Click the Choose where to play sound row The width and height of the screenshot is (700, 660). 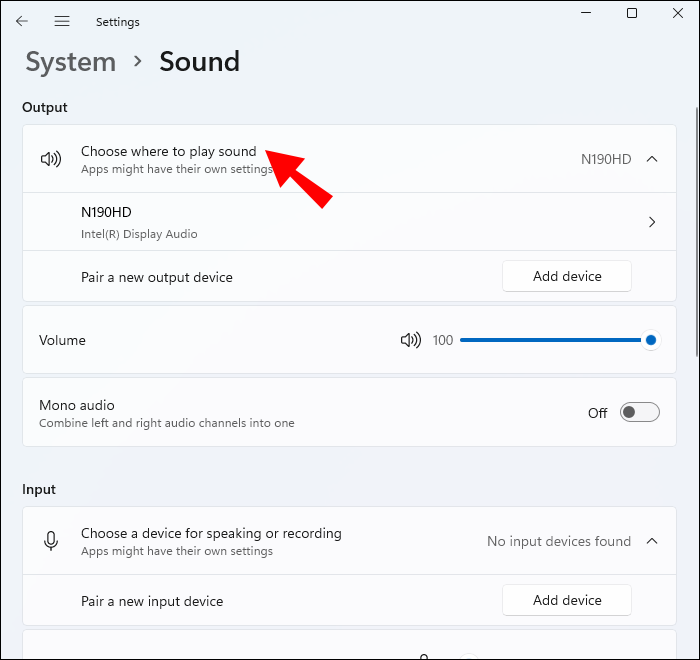click(x=169, y=152)
